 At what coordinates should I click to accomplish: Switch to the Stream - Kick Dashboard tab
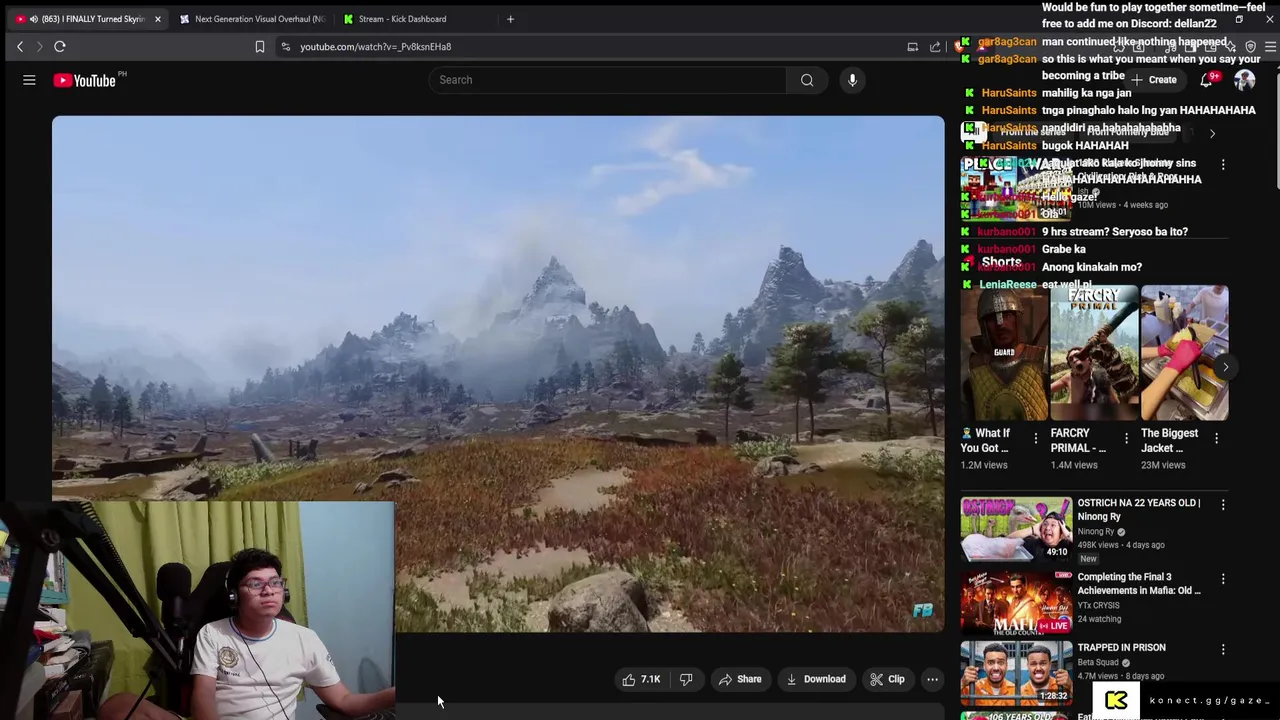tap(402, 19)
